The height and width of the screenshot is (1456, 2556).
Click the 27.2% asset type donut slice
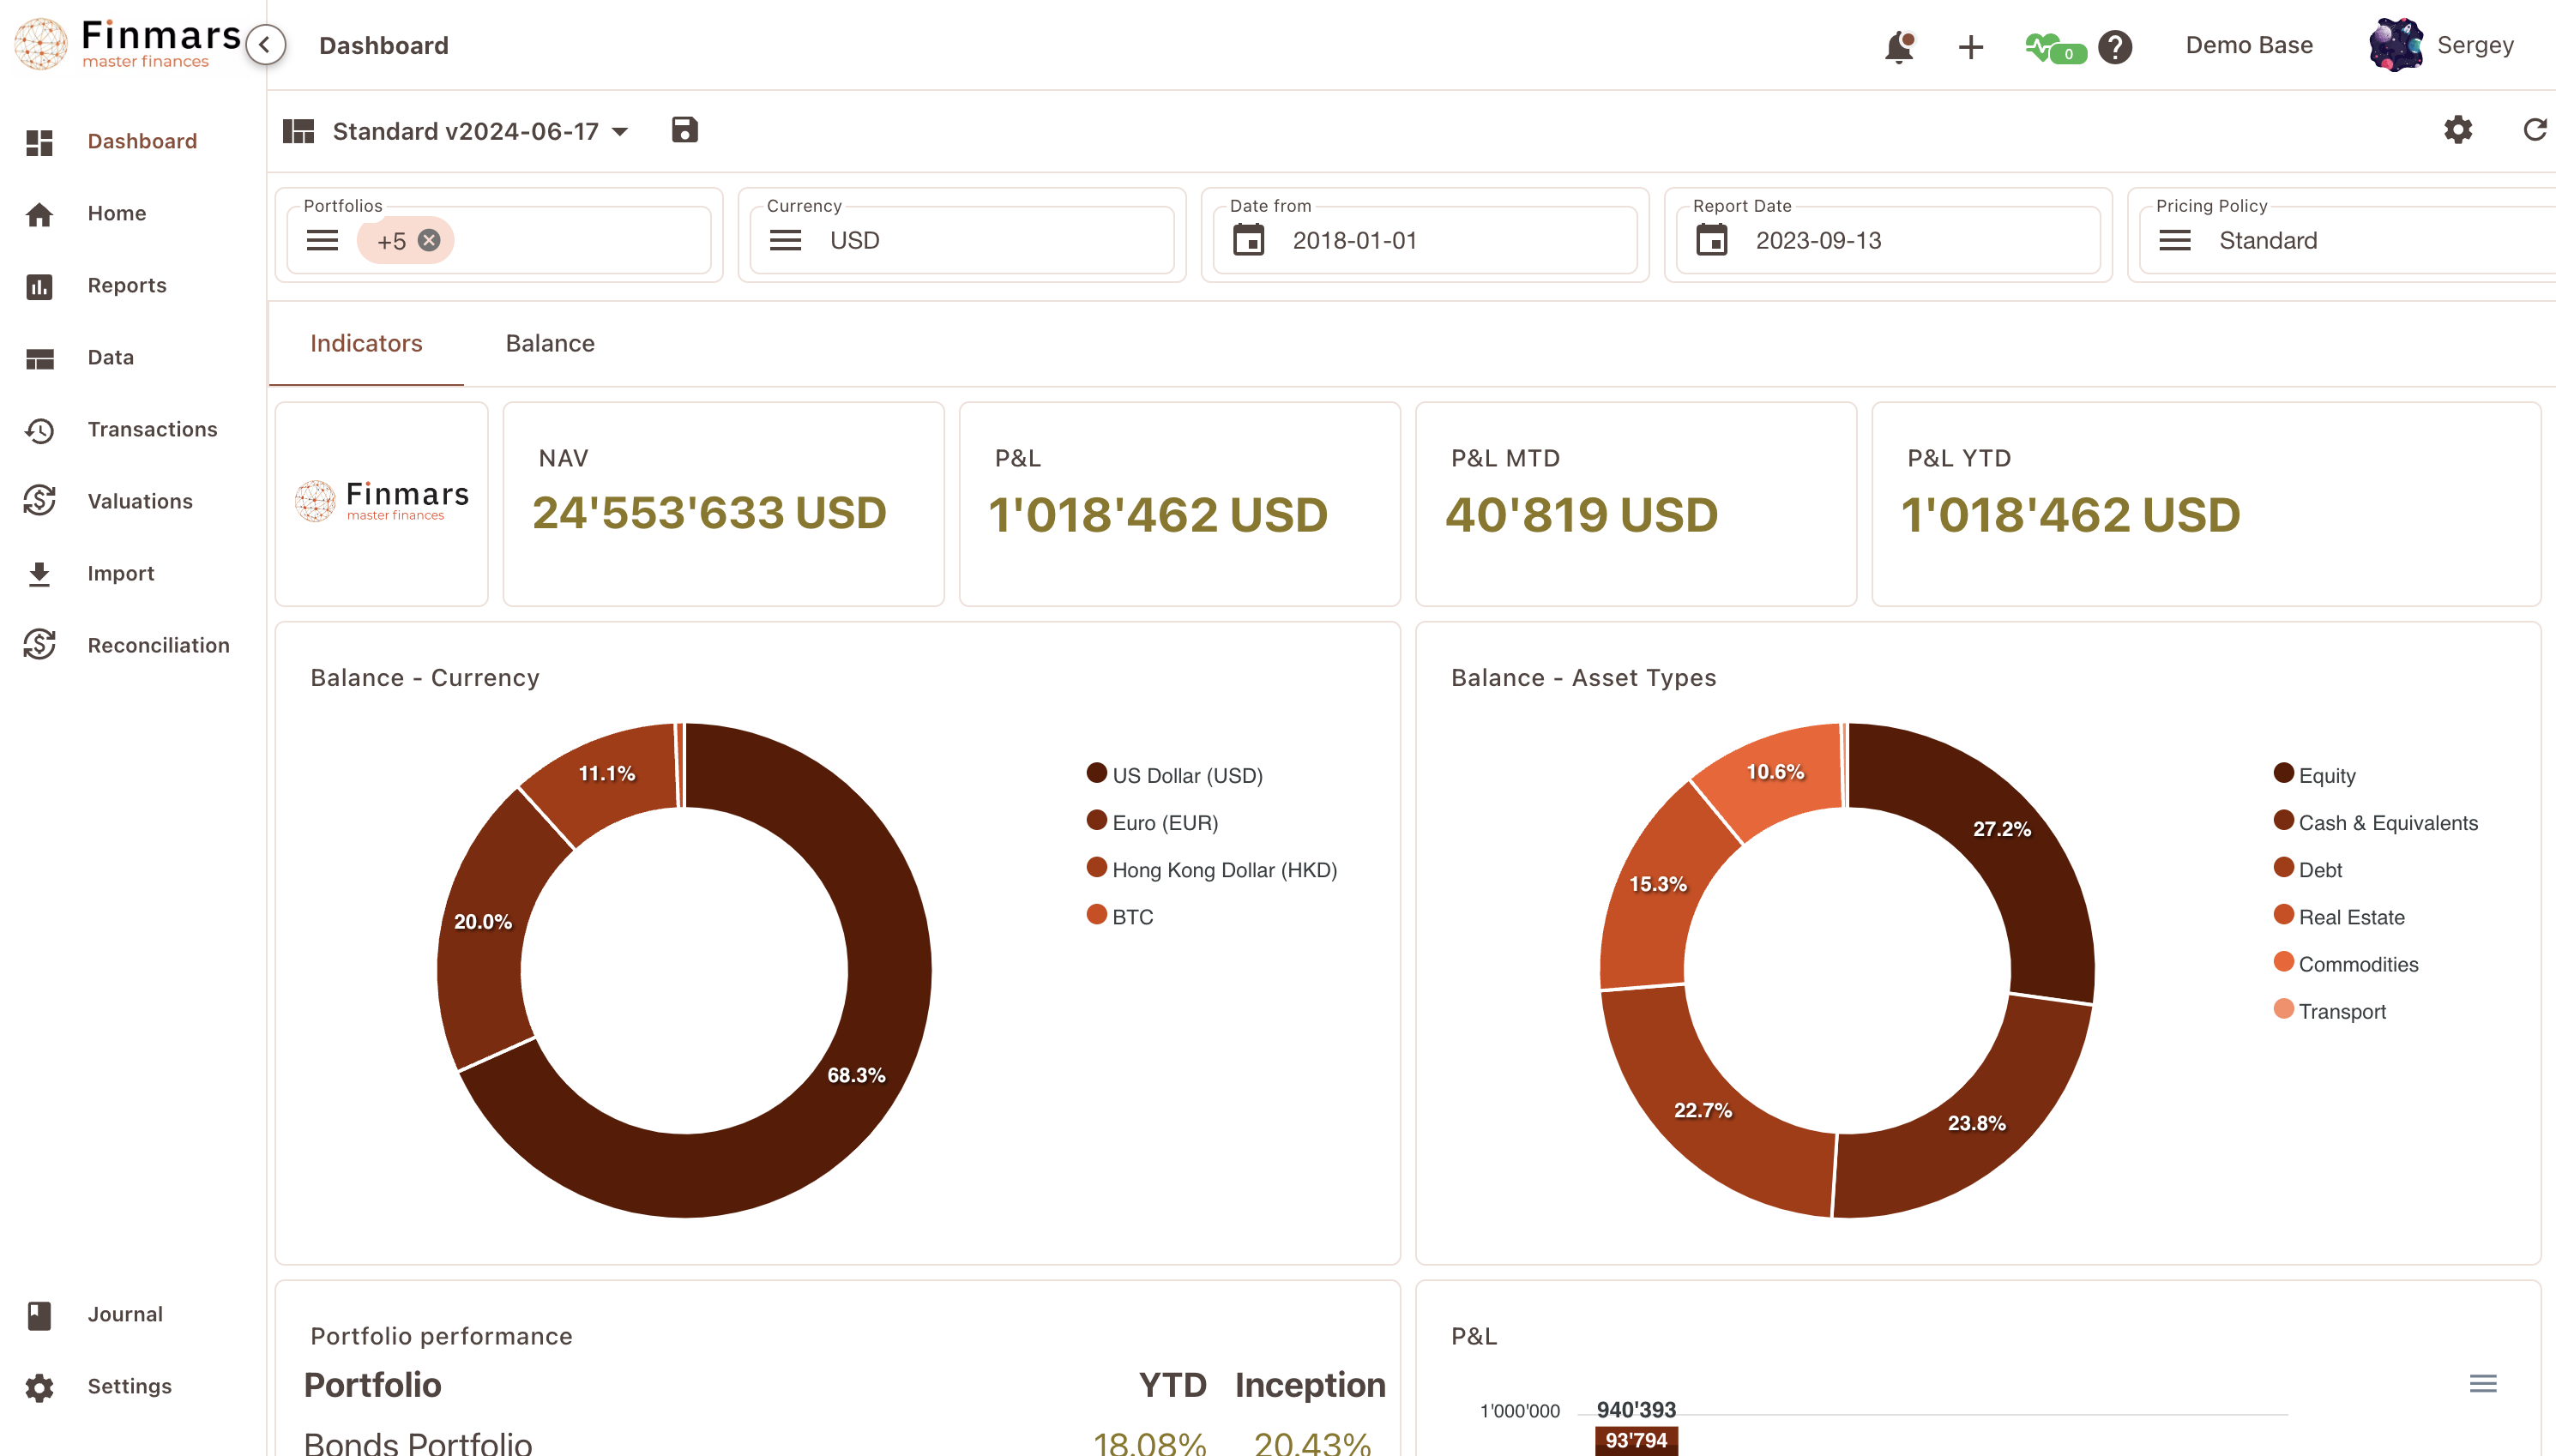(x=2001, y=829)
